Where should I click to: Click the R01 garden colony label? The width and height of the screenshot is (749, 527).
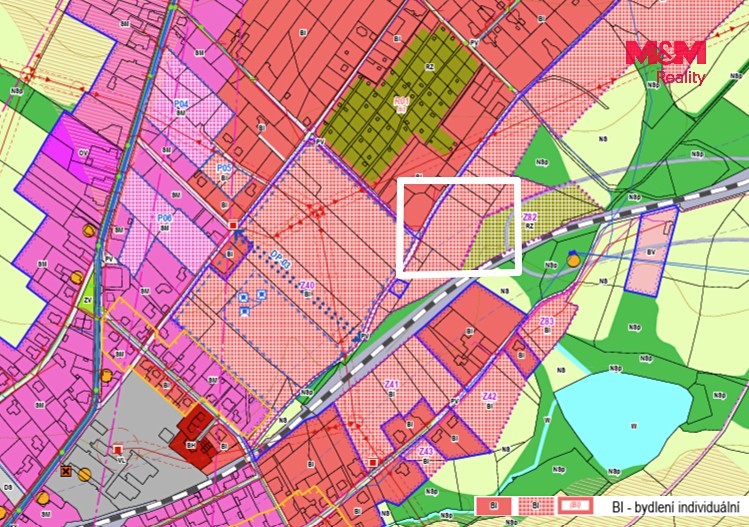pyautogui.click(x=401, y=101)
